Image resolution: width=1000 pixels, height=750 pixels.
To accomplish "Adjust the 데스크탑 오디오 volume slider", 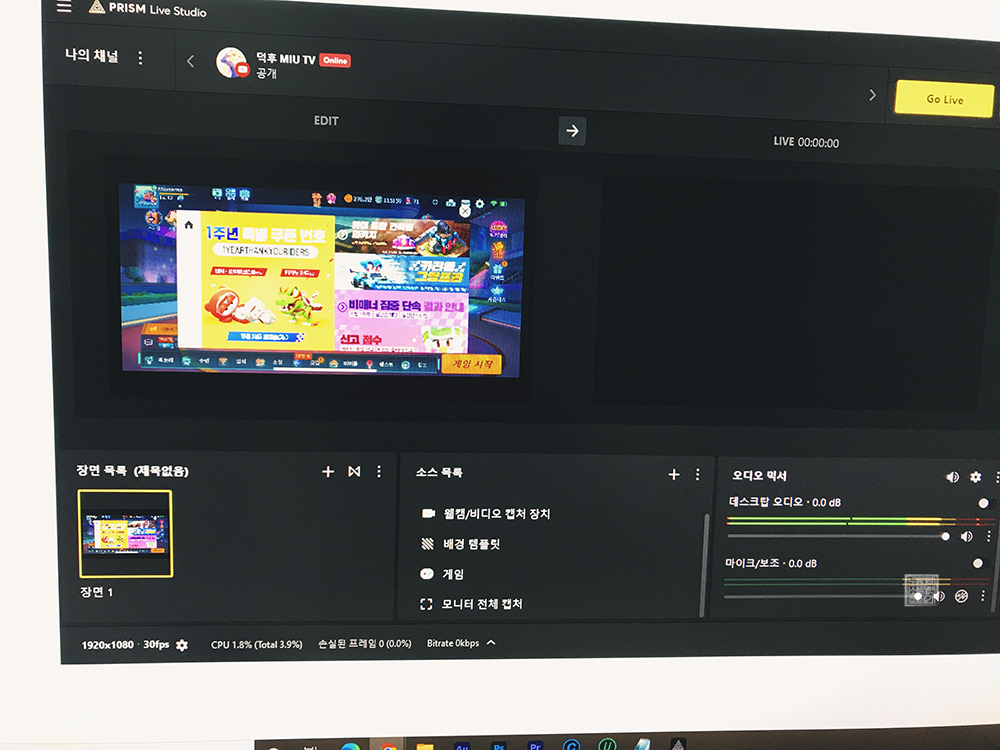I will (x=839, y=536).
